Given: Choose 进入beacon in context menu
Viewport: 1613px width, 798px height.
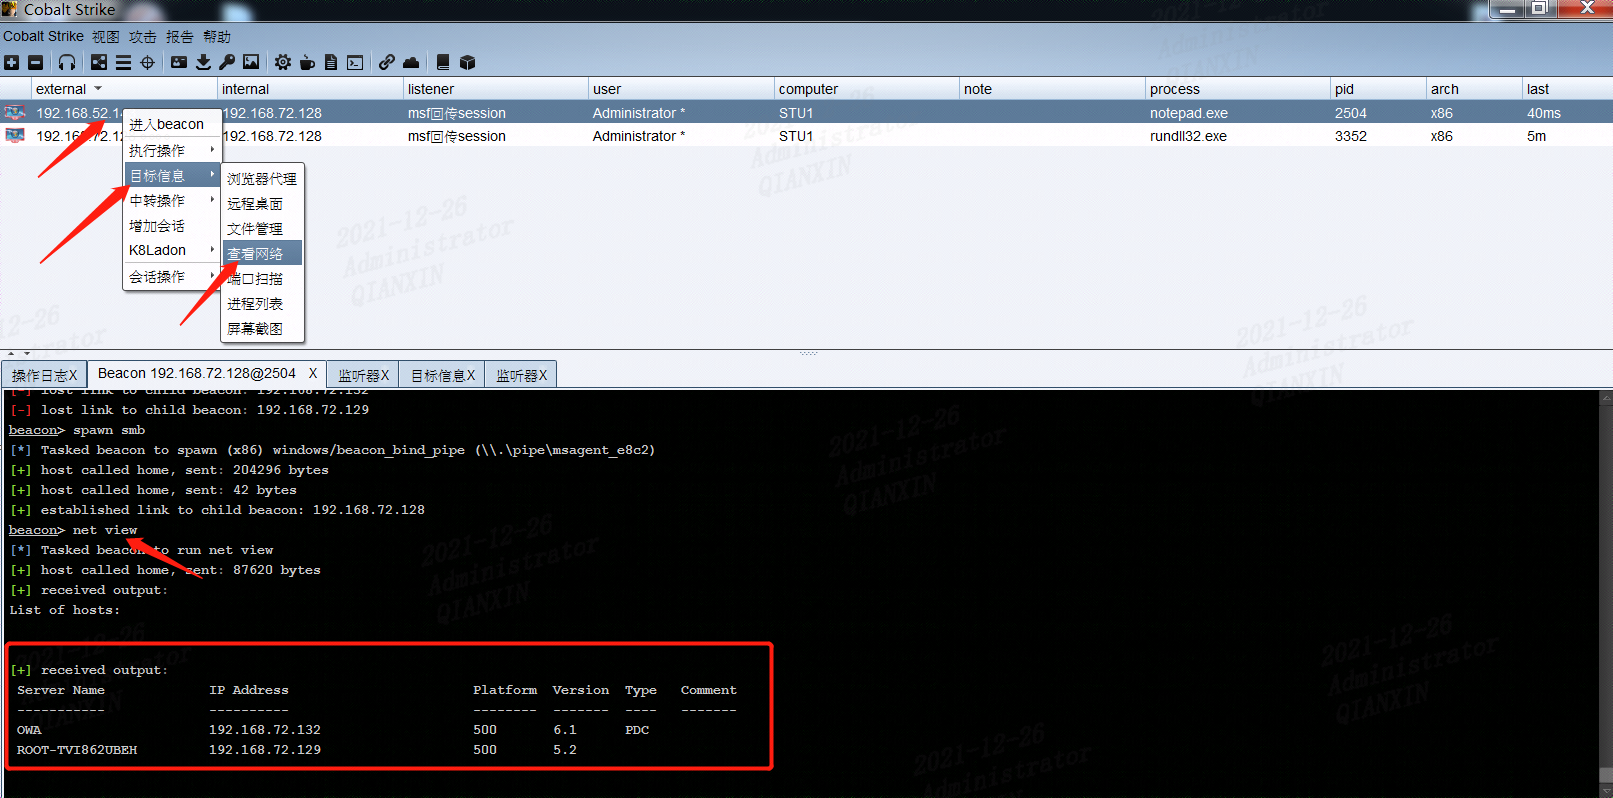Looking at the screenshot, I should 171,124.
